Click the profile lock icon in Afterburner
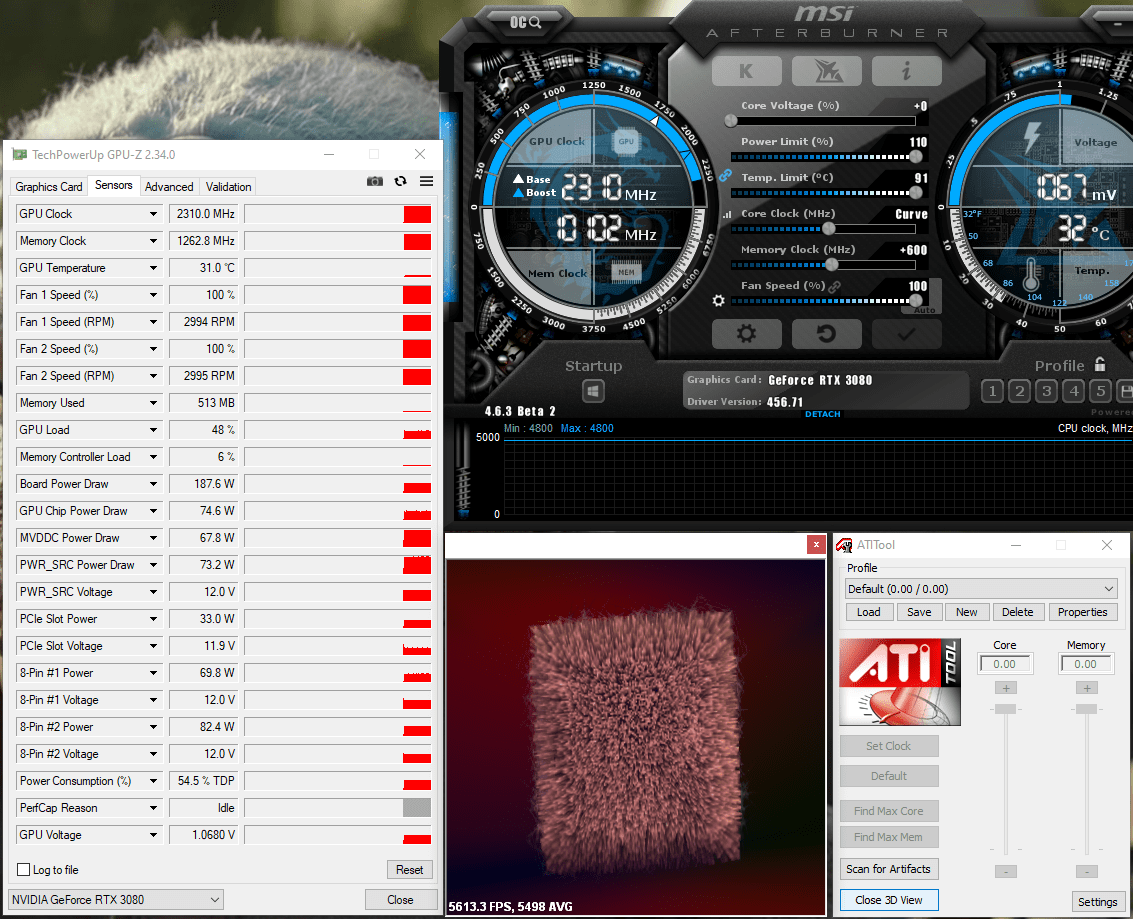 [1100, 364]
